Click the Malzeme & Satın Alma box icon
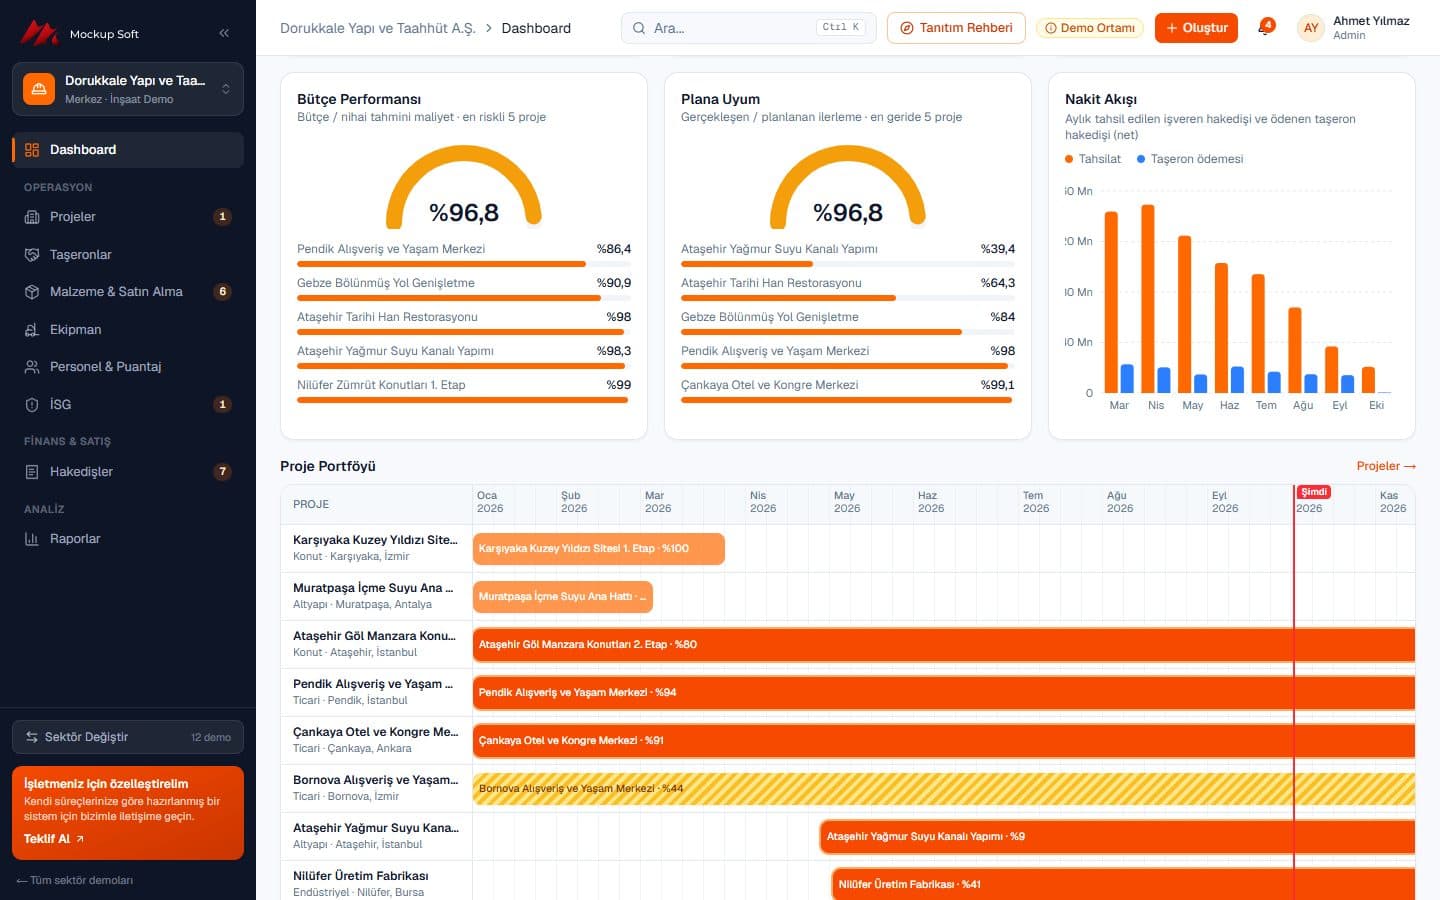This screenshot has width=1440, height=900. pyautogui.click(x=32, y=292)
